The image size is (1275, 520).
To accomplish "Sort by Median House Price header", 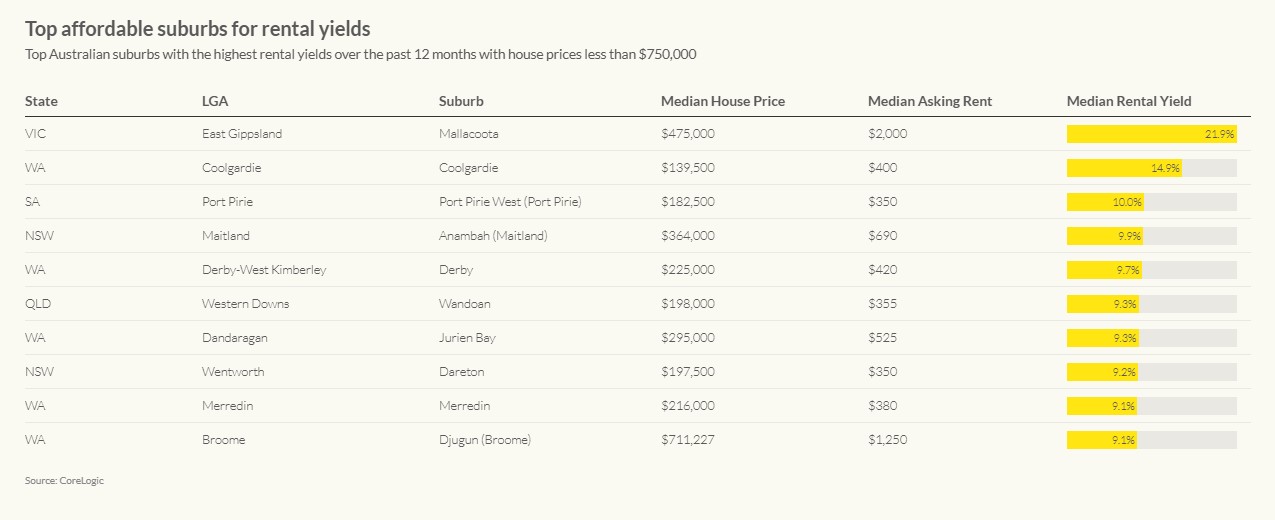I will tap(722, 101).
